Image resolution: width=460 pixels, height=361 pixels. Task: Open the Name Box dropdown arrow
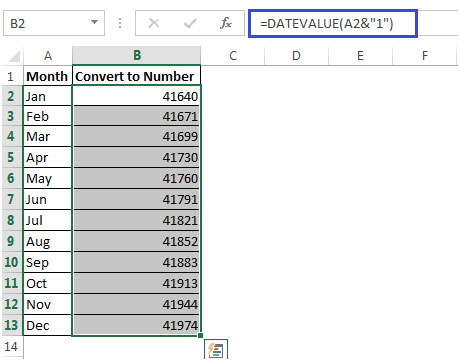pyautogui.click(x=94, y=22)
